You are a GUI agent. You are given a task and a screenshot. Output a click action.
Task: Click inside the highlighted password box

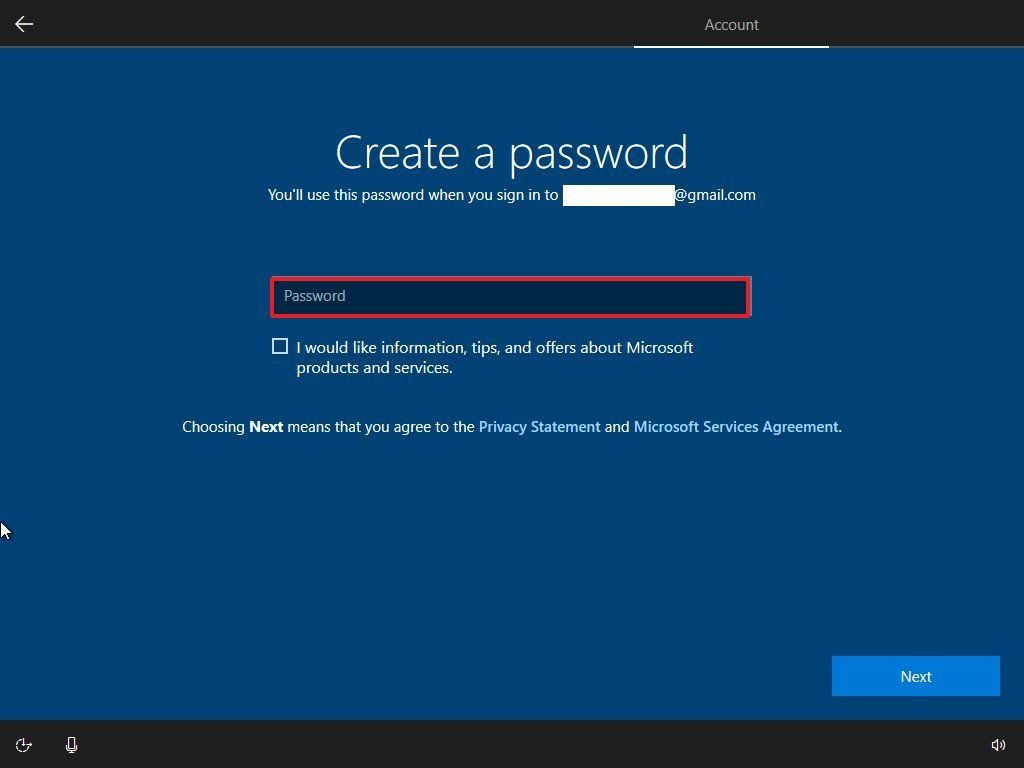coord(510,296)
